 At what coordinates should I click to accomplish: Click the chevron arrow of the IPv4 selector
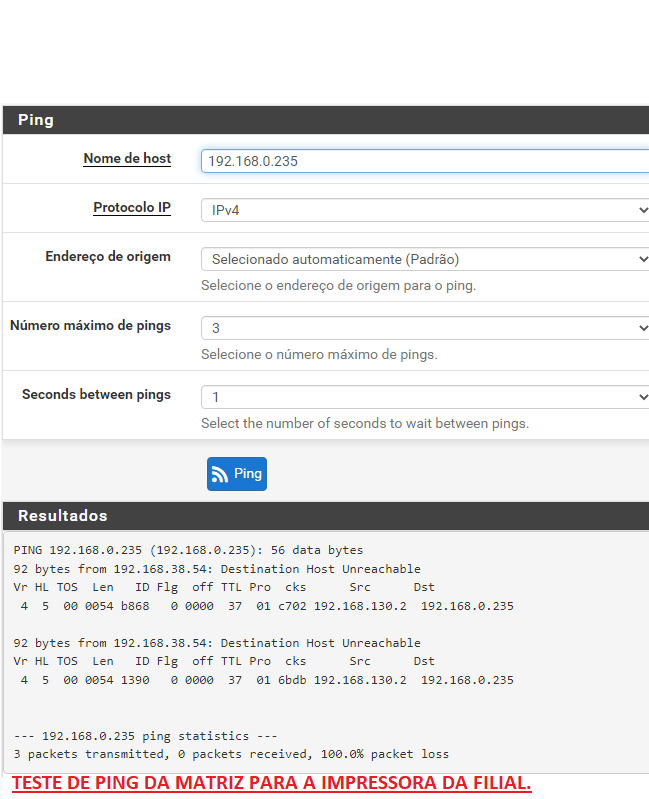[x=643, y=210]
